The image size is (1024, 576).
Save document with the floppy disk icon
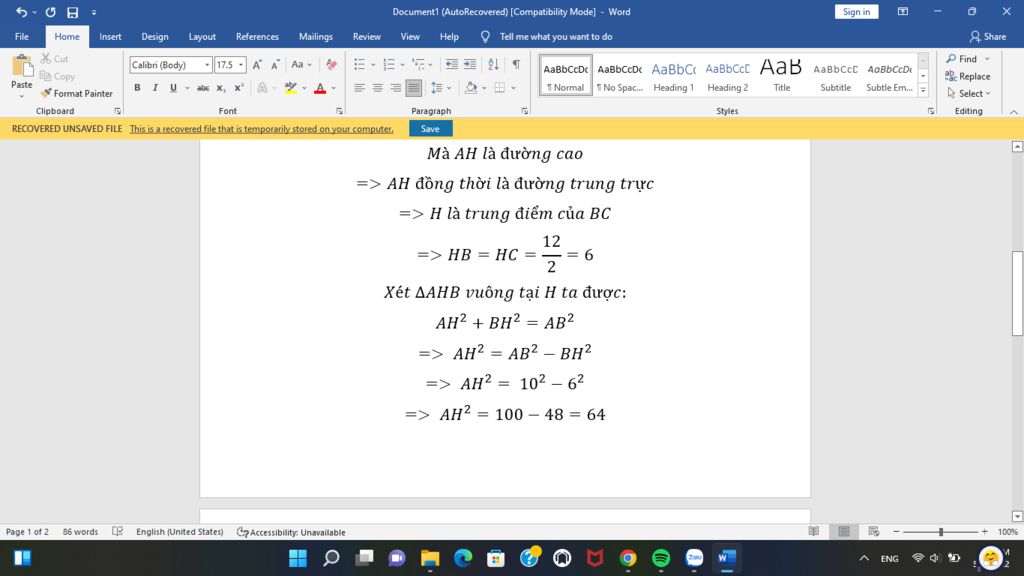[x=72, y=12]
